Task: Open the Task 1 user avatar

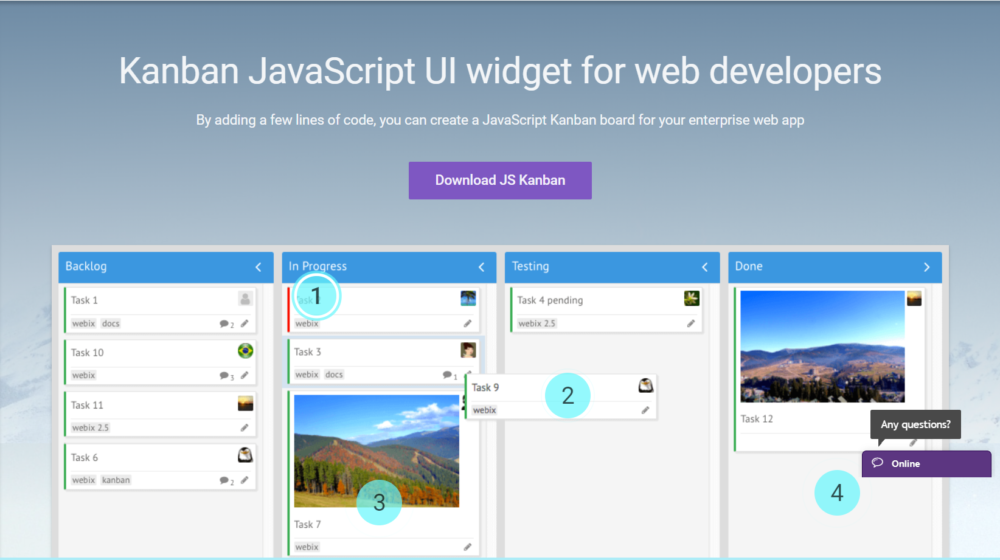Action: (x=245, y=298)
